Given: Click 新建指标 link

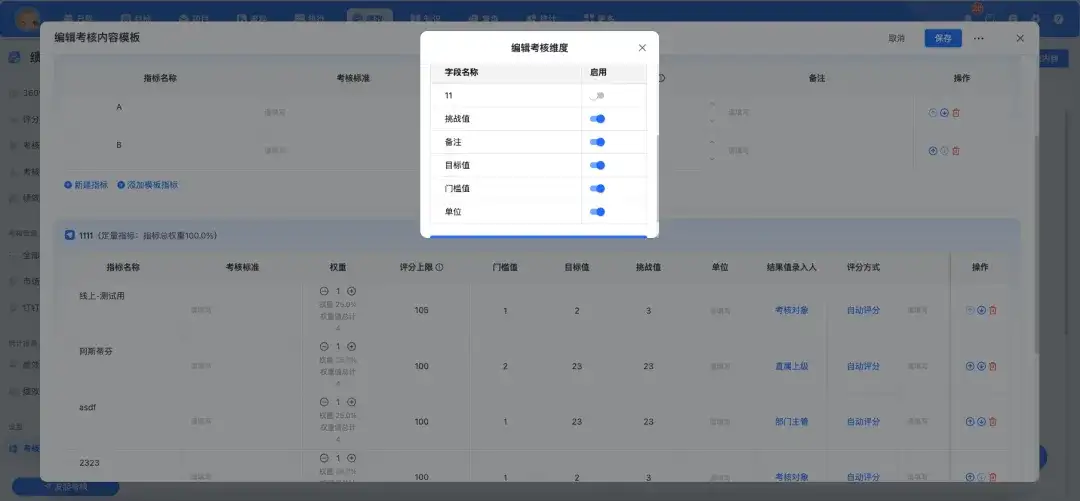Looking at the screenshot, I should coord(86,185).
